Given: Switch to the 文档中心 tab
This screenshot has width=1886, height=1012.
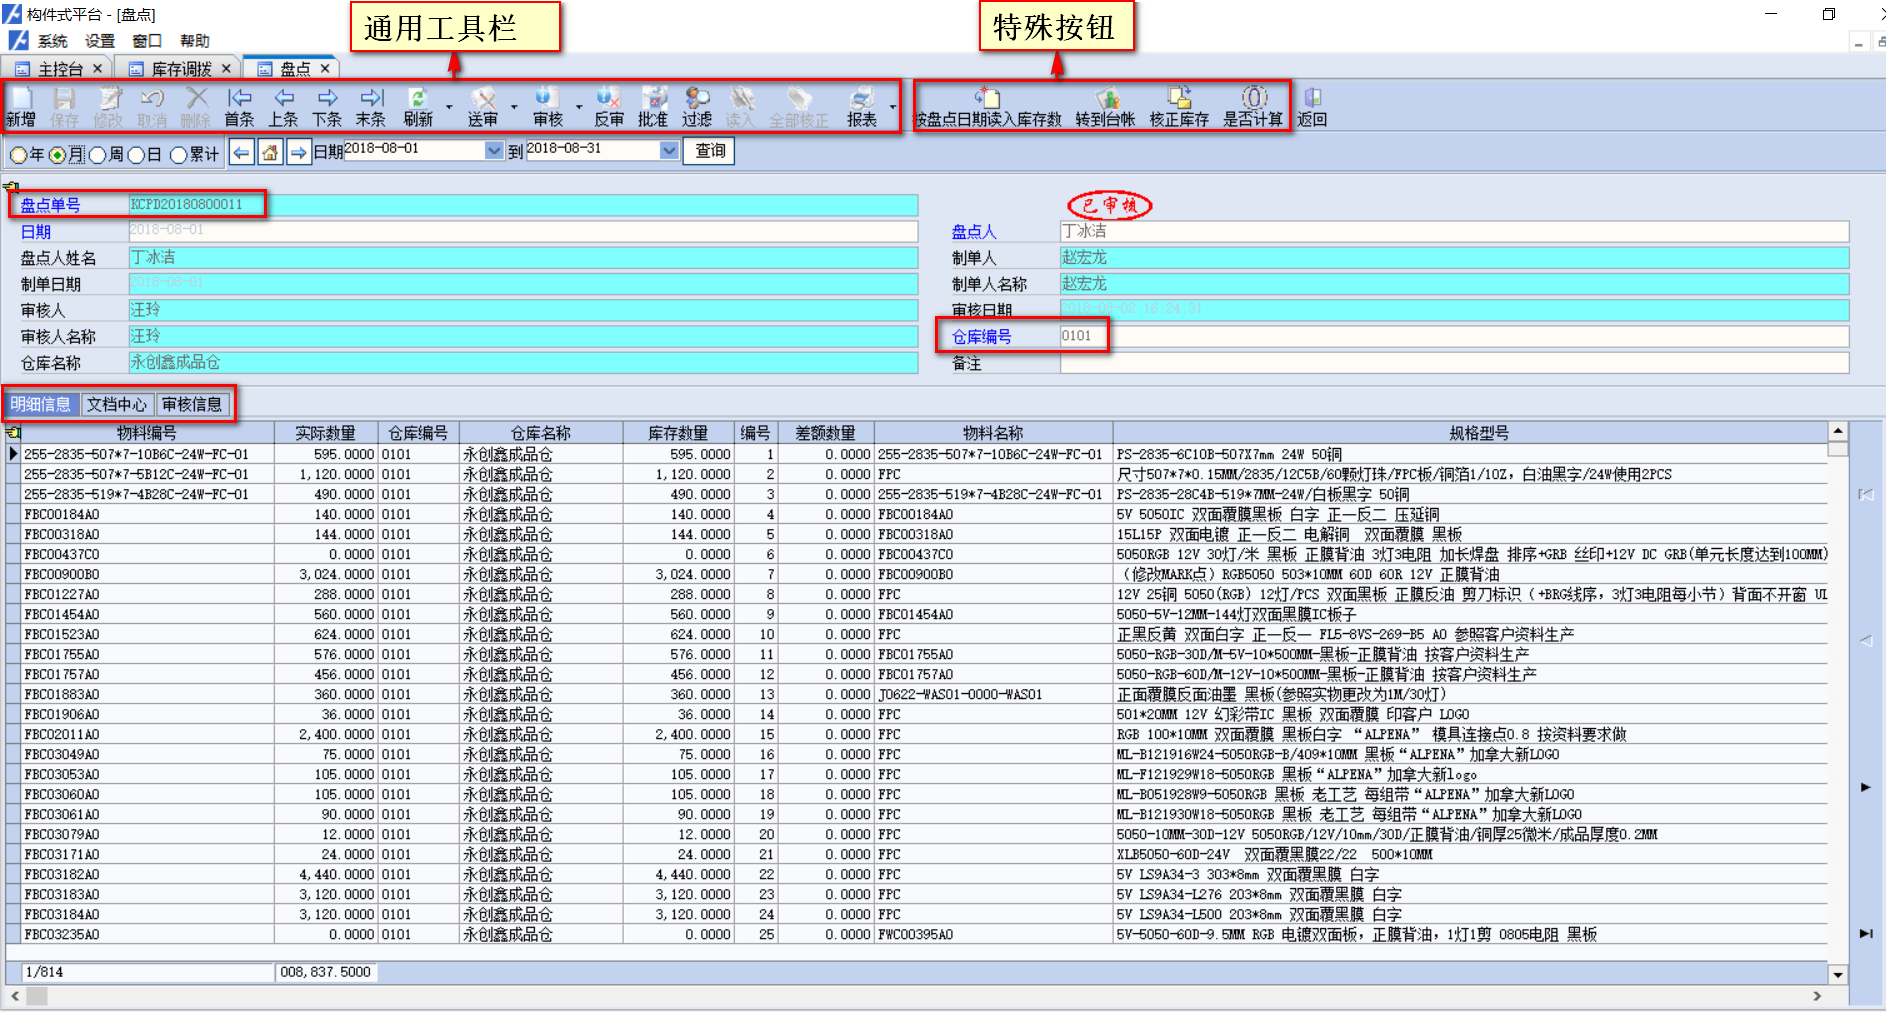Looking at the screenshot, I should click(x=117, y=404).
